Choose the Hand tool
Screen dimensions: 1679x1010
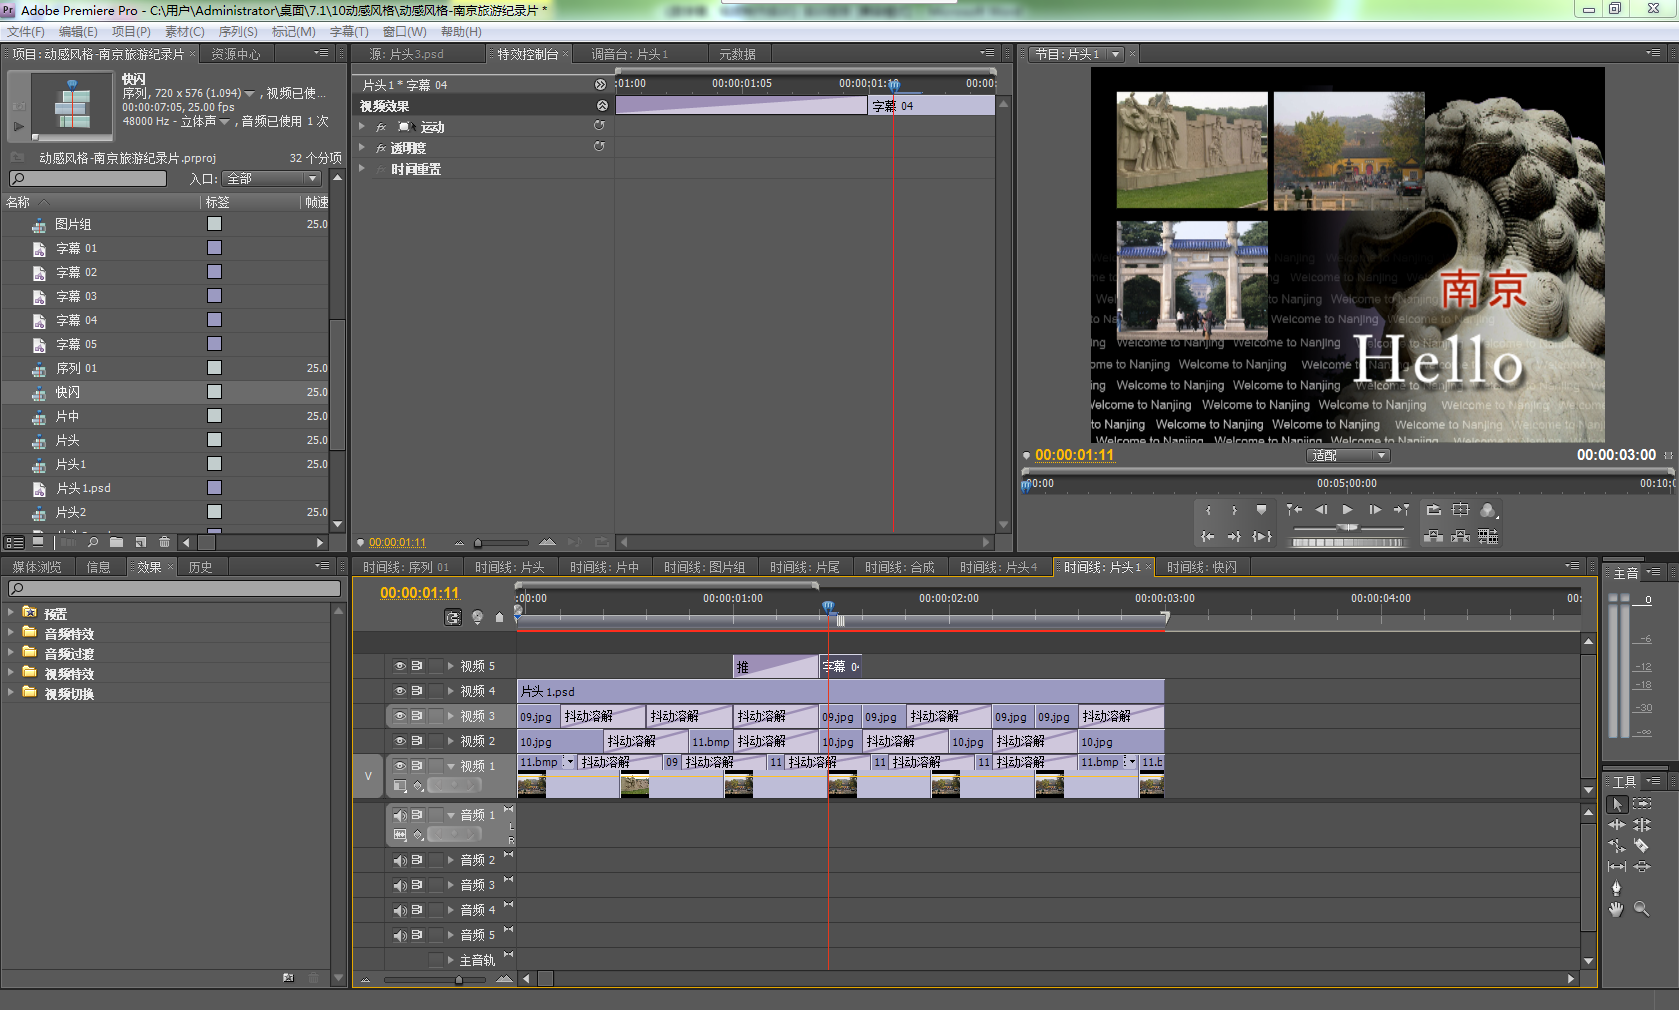click(1616, 909)
